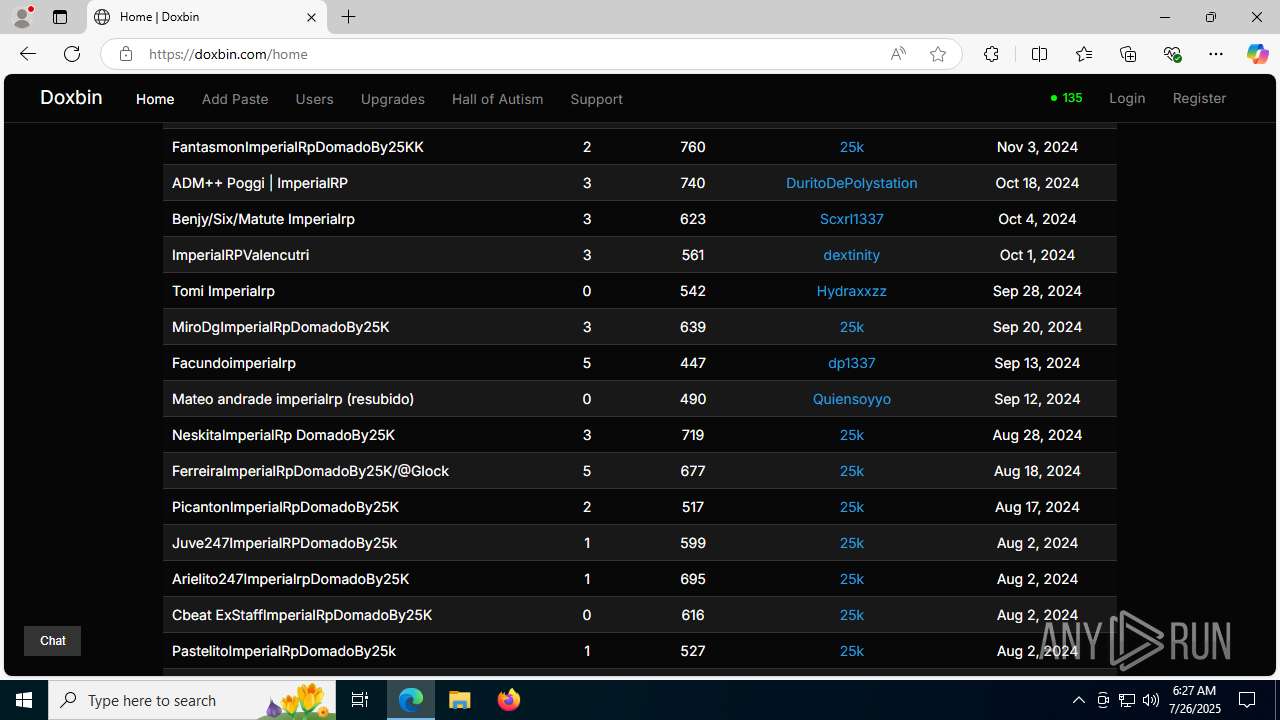The width and height of the screenshot is (1280, 720).
Task: Open the Collections icon
Action: (1128, 54)
